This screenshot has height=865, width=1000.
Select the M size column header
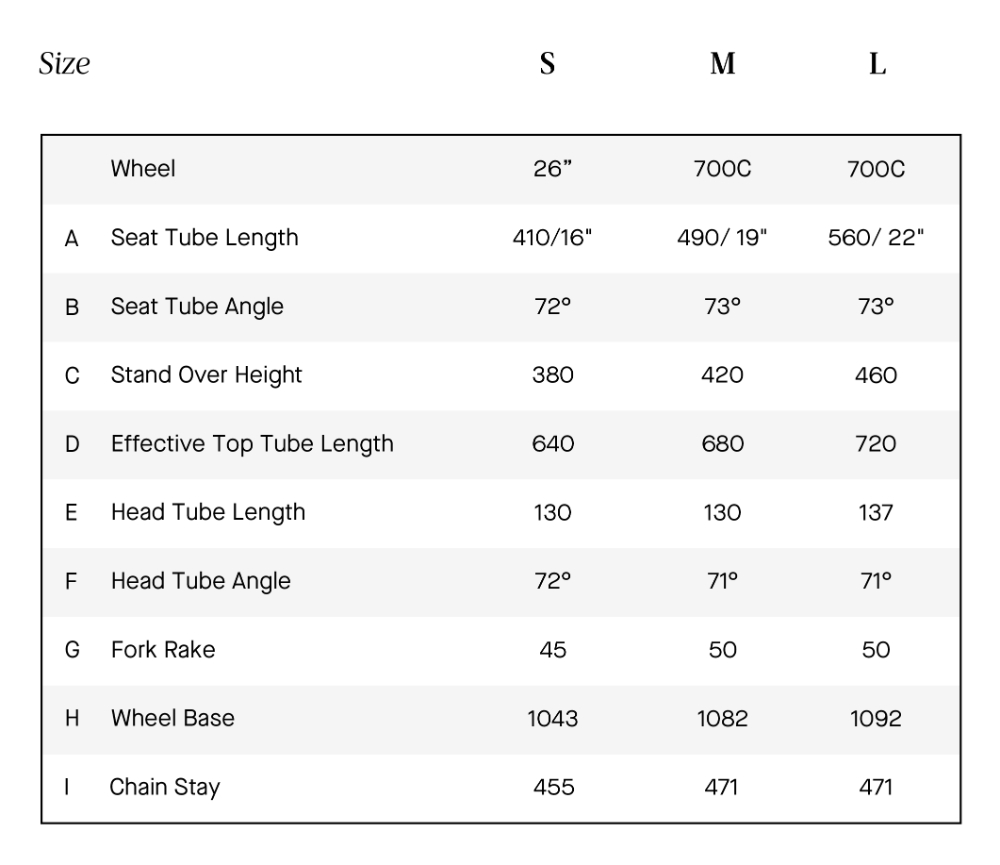tap(722, 65)
